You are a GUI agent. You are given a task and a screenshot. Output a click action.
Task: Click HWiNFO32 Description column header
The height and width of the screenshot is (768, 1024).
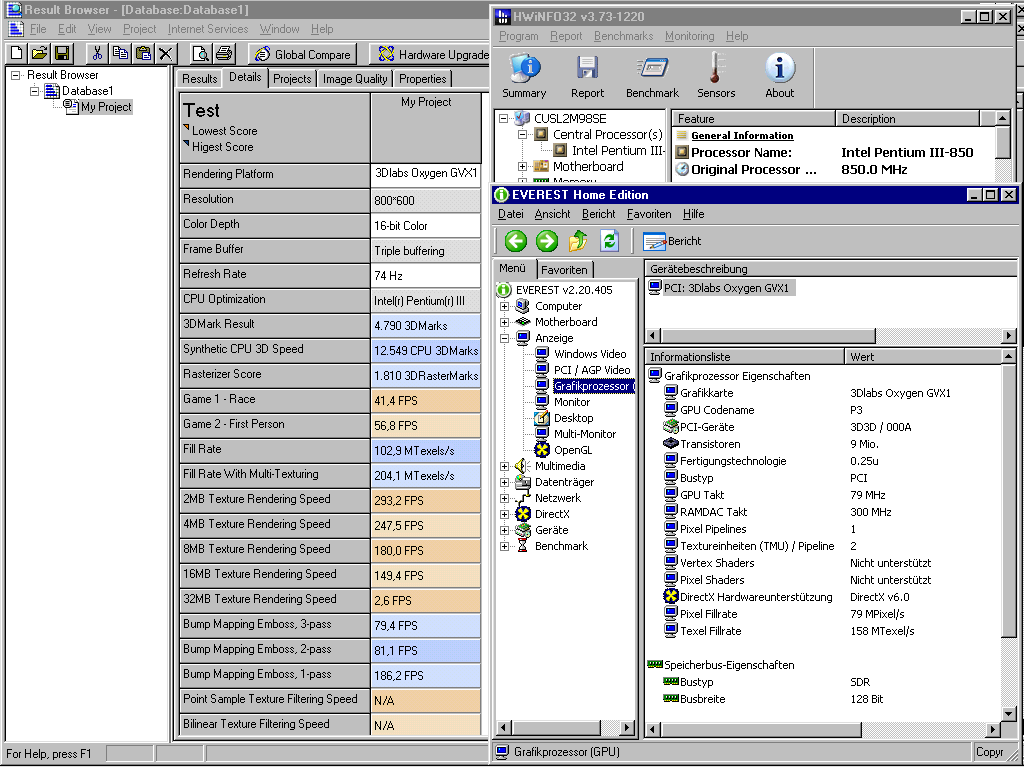click(908, 119)
